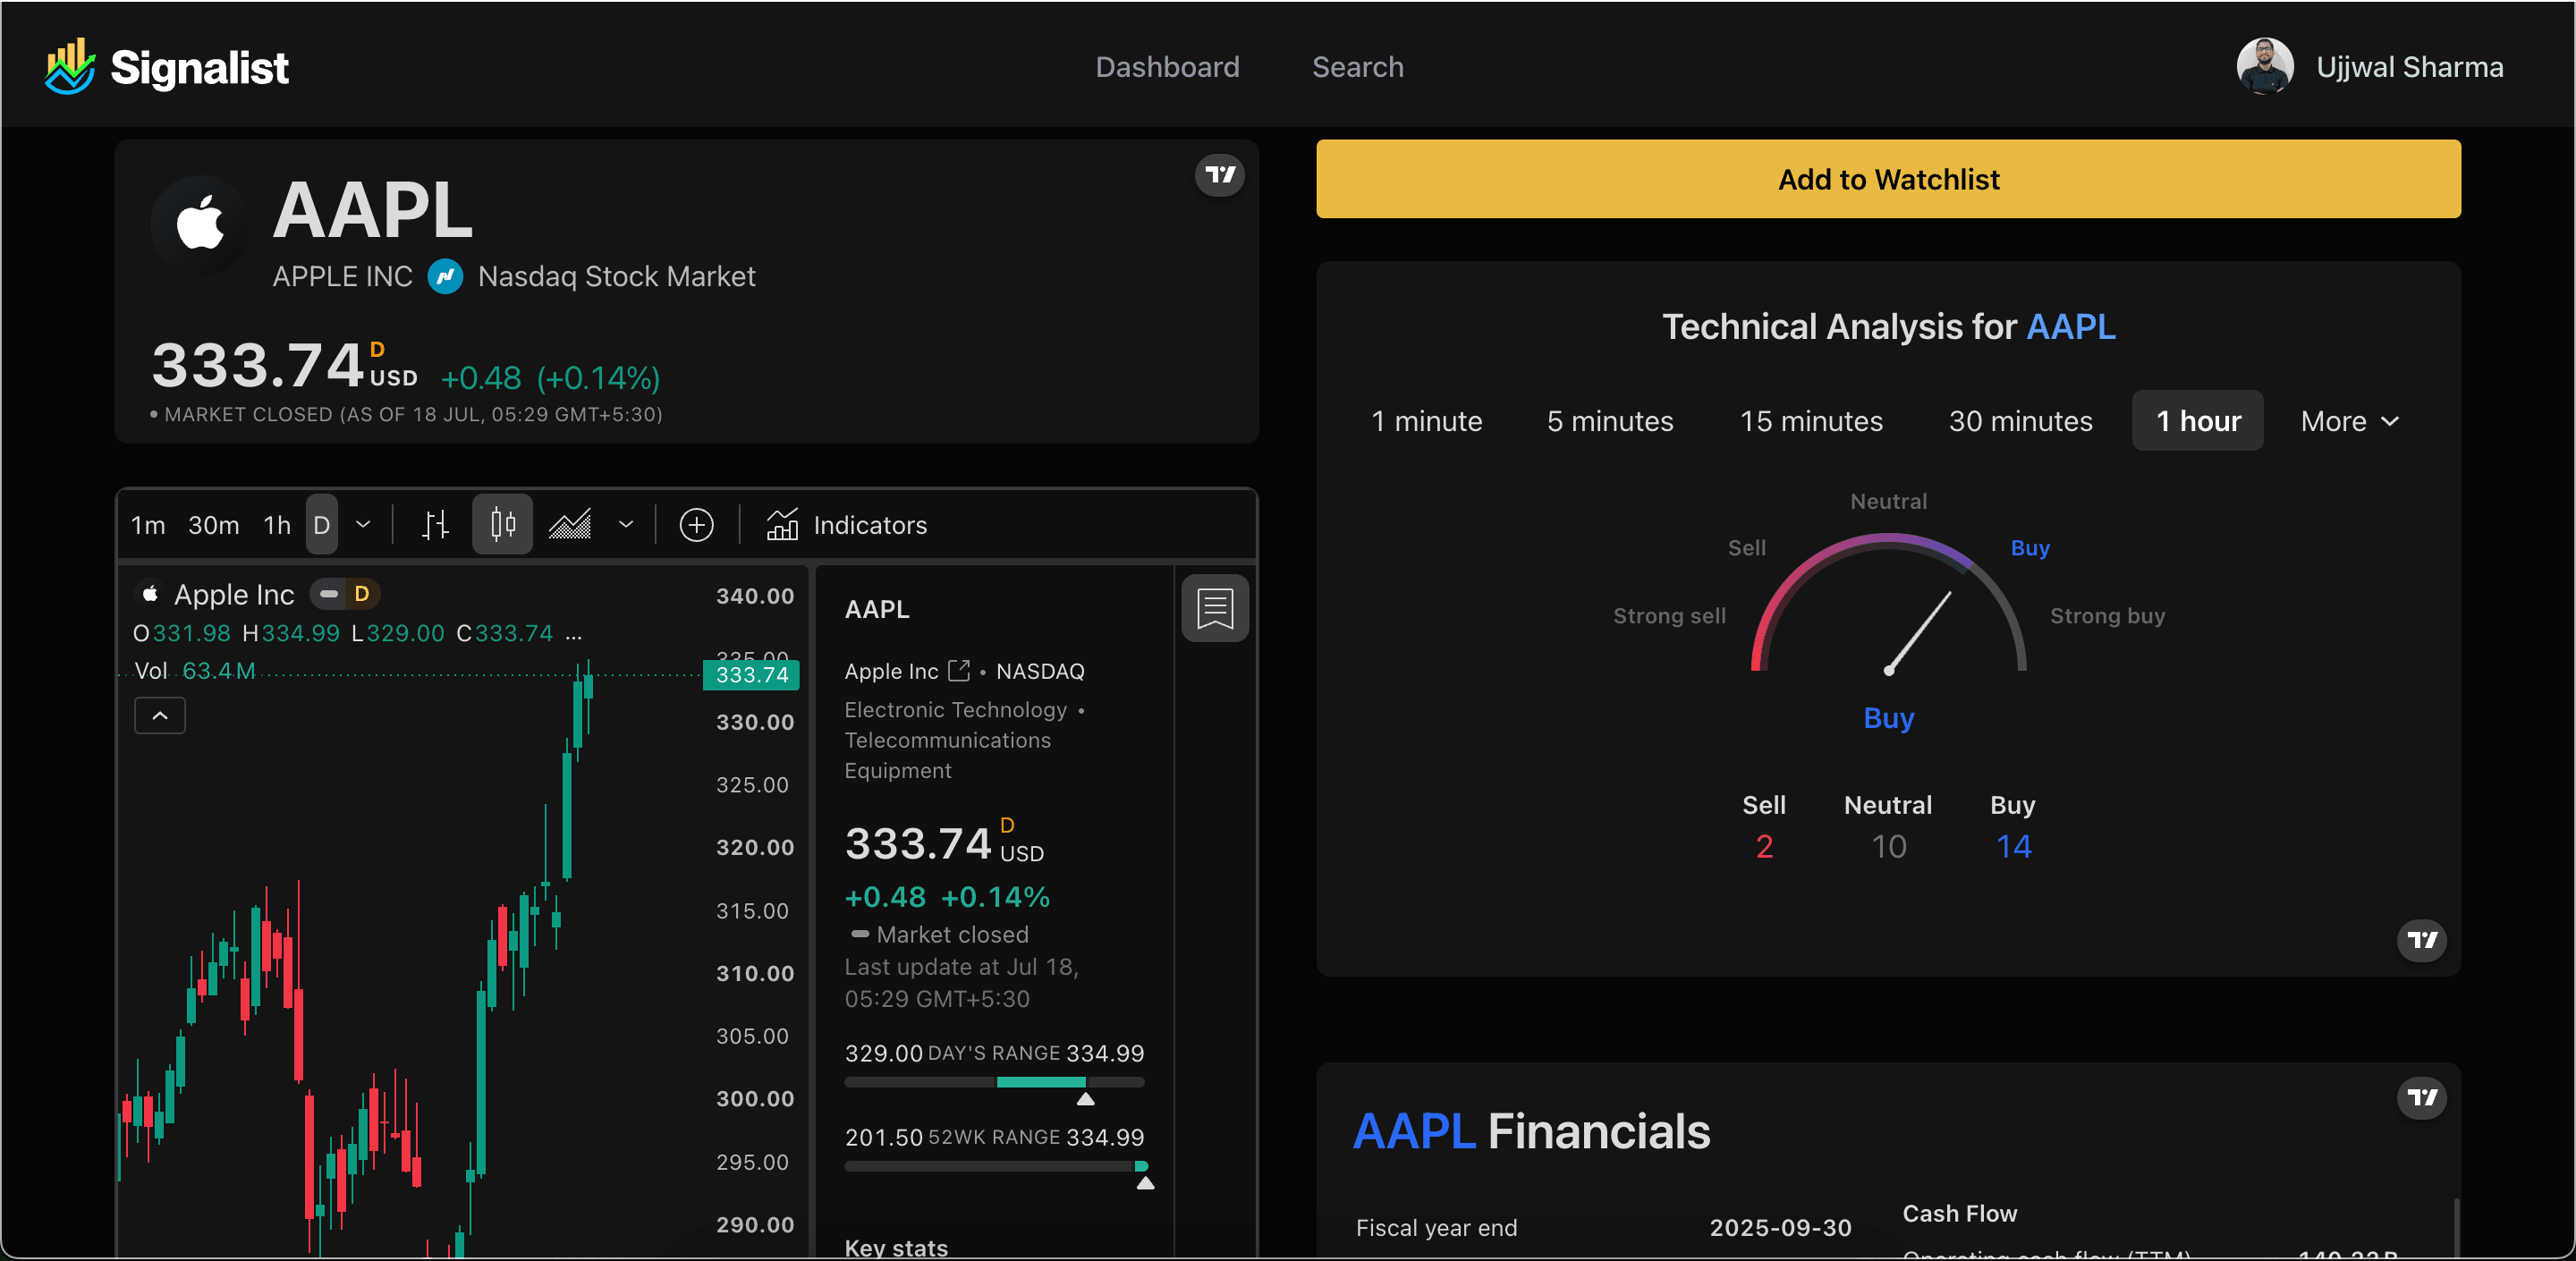Image resolution: width=2576 pixels, height=1261 pixels.
Task: Open the chart style dropdown arrow
Action: (626, 524)
